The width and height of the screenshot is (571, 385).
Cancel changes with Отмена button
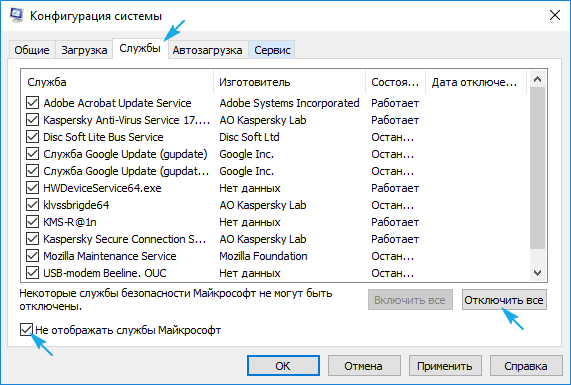(364, 366)
